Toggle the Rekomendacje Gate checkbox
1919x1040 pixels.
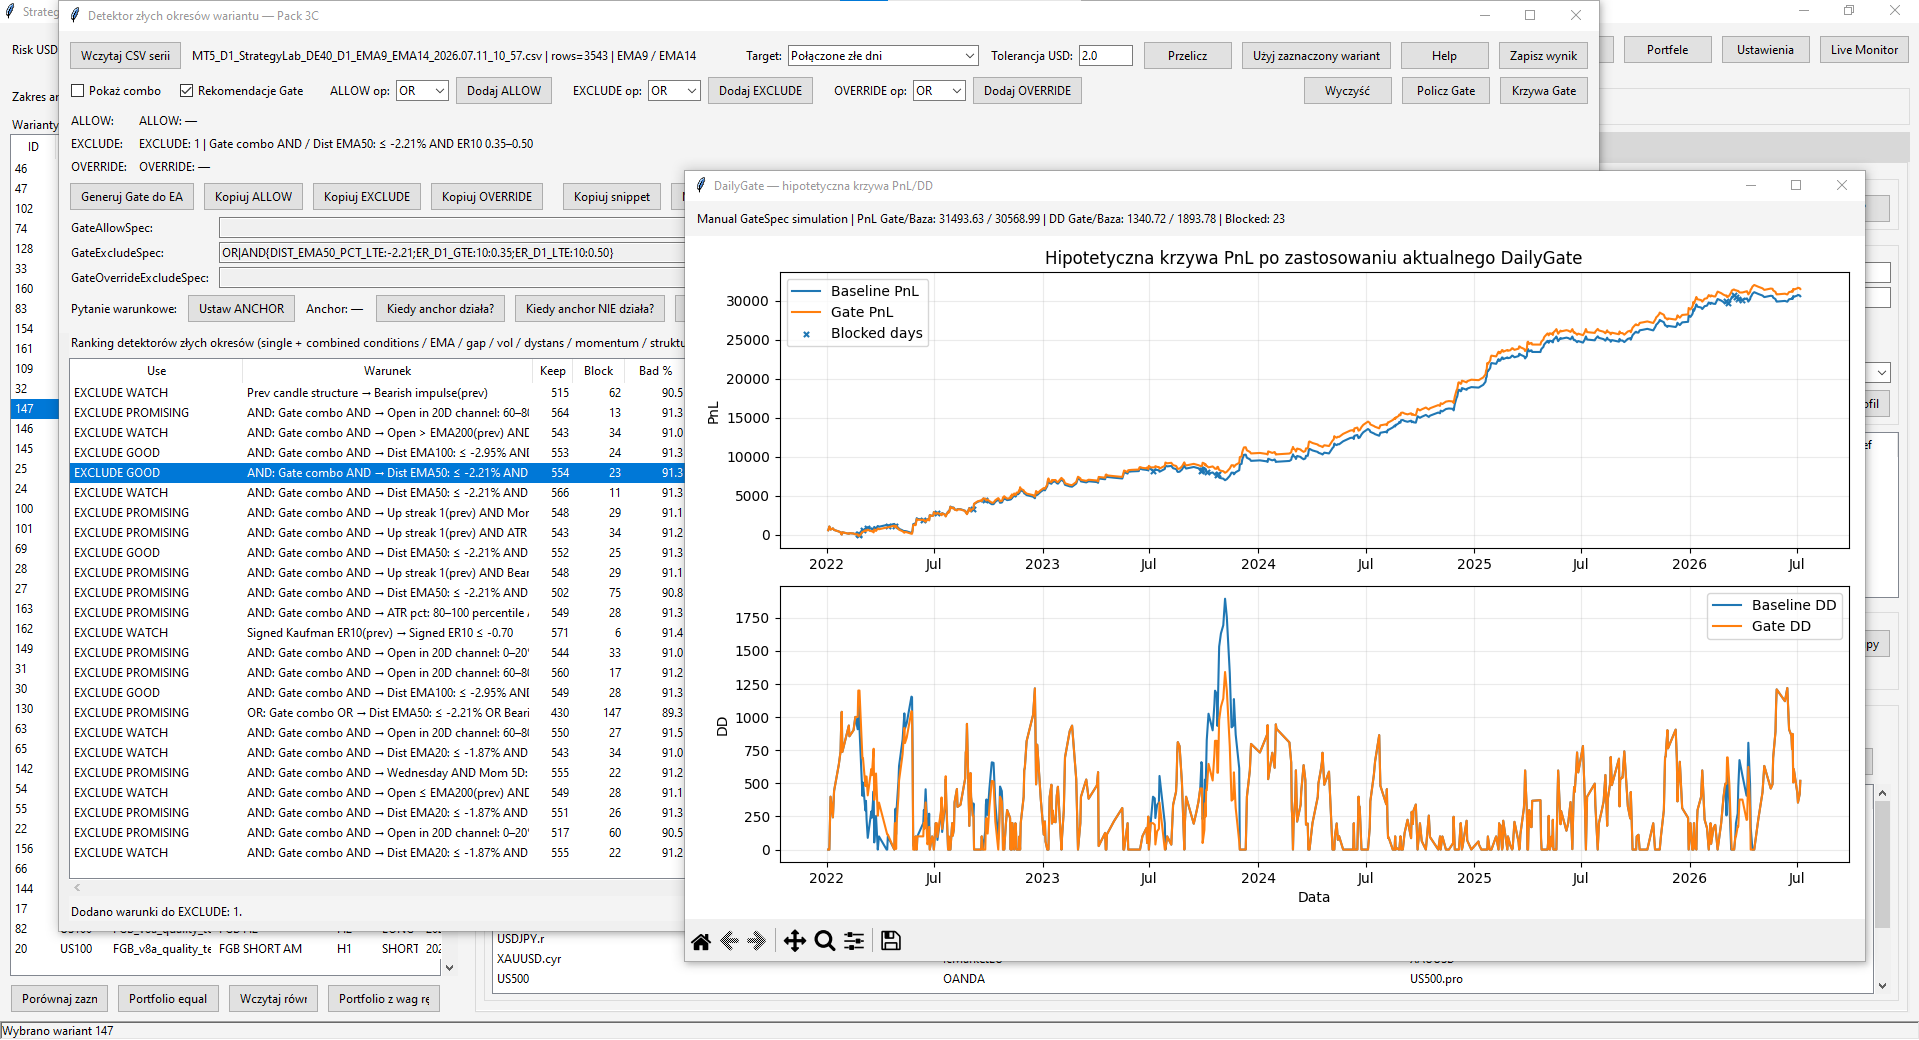pyautogui.click(x=186, y=91)
